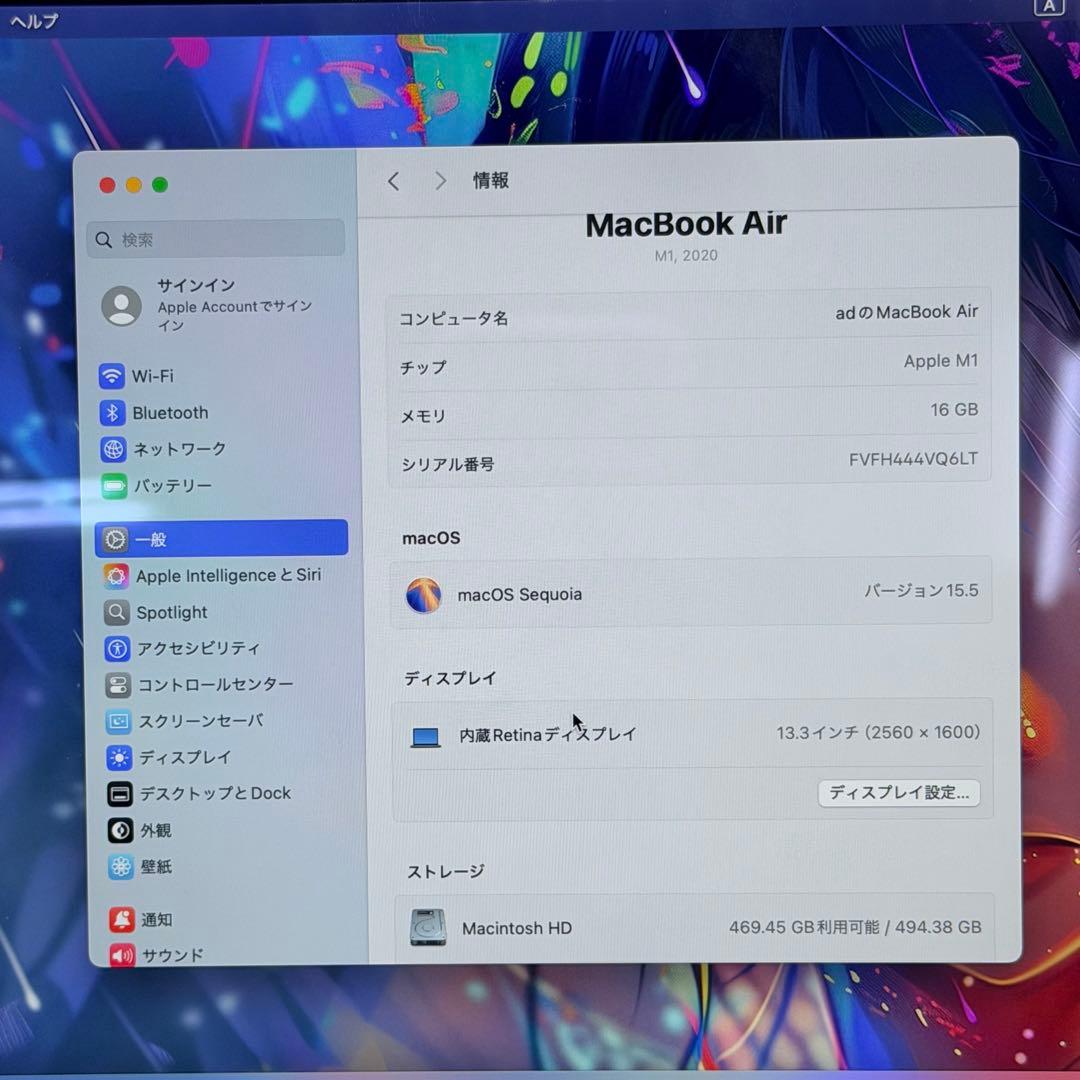1080x1080 pixels.
Task: Select Apple Intelligence と Siri settings
Action: pyautogui.click(x=229, y=575)
